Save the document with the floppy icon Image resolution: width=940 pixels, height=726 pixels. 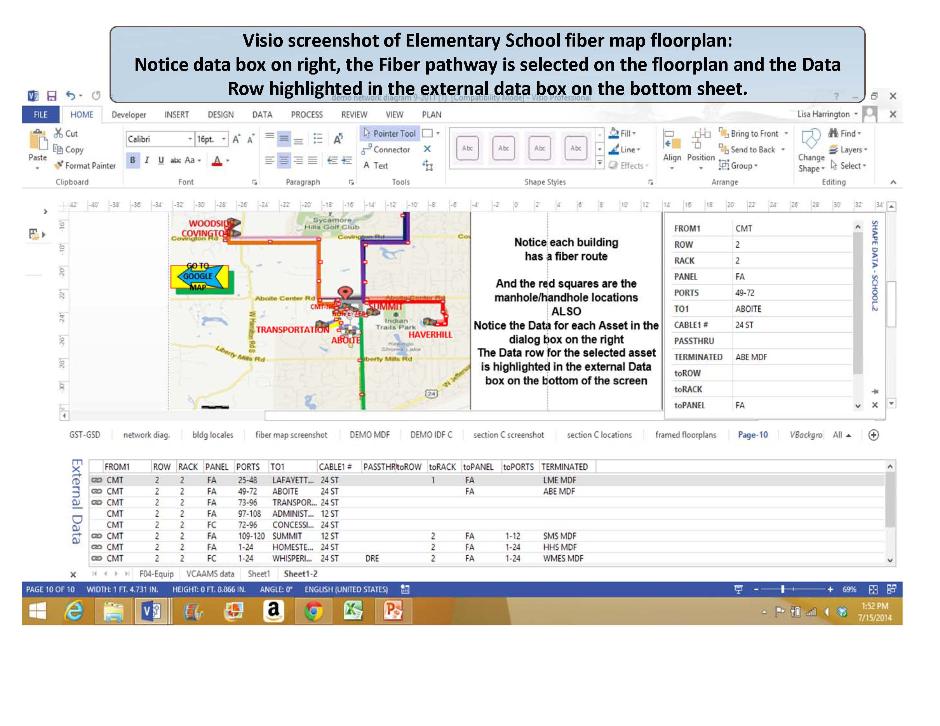tap(52, 96)
